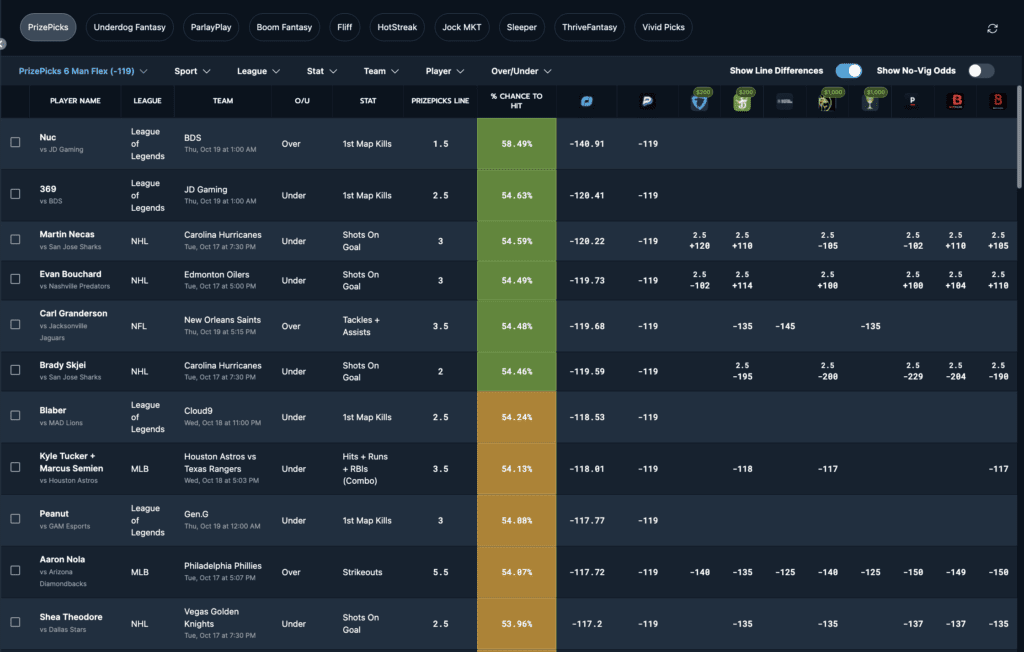This screenshot has height=652, width=1024.
Task: Click the 53.96% cell in Shea Theodore's row
Action: 517,624
